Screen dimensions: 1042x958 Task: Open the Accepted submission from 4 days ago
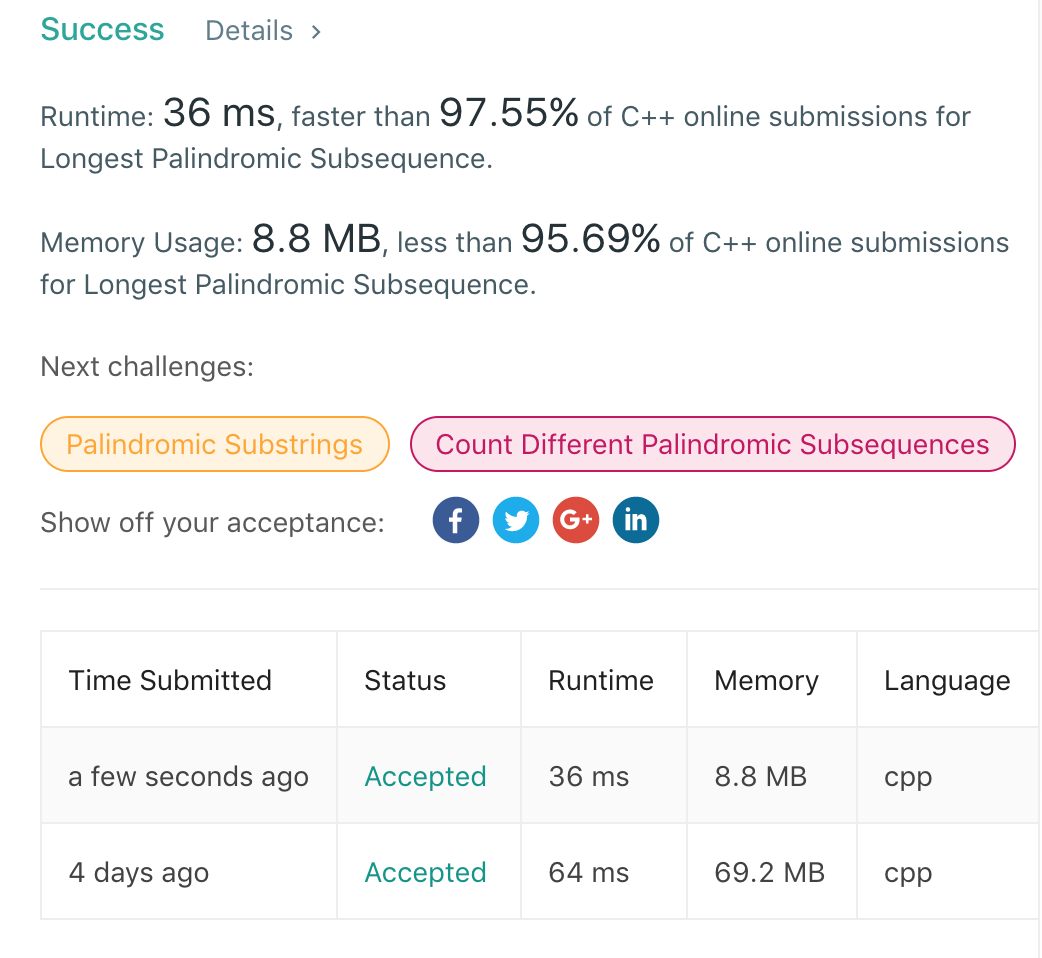coord(425,873)
